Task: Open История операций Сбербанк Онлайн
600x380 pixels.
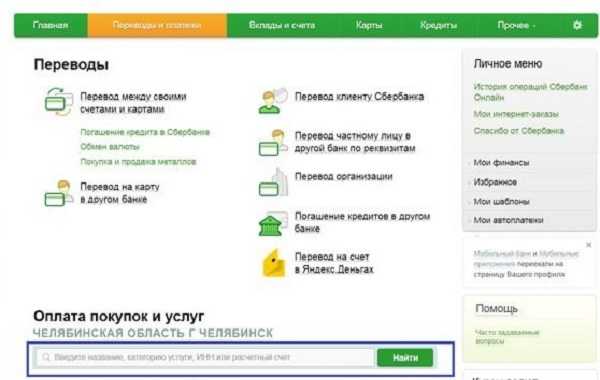Action: (x=530, y=92)
